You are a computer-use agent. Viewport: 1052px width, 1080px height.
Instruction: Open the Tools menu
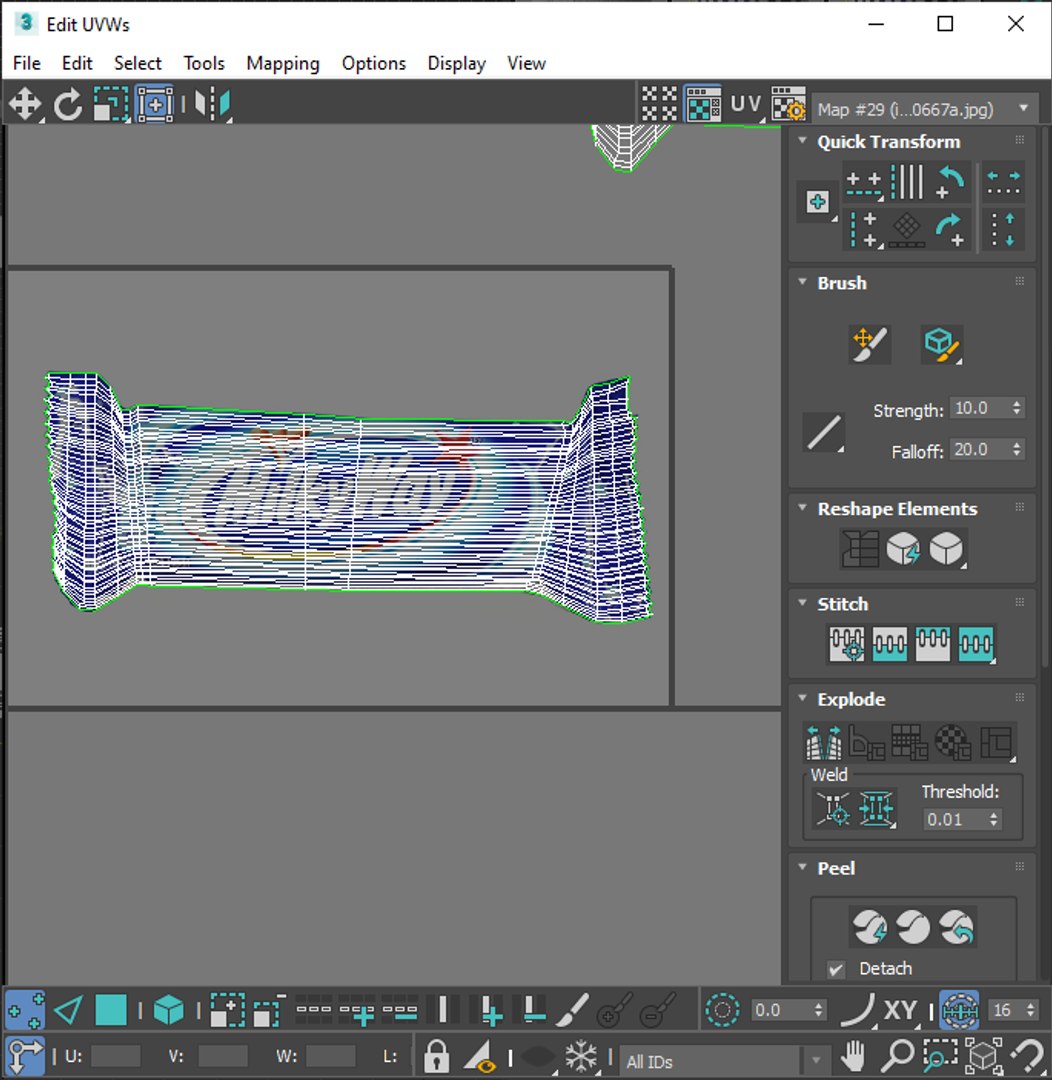tap(204, 63)
